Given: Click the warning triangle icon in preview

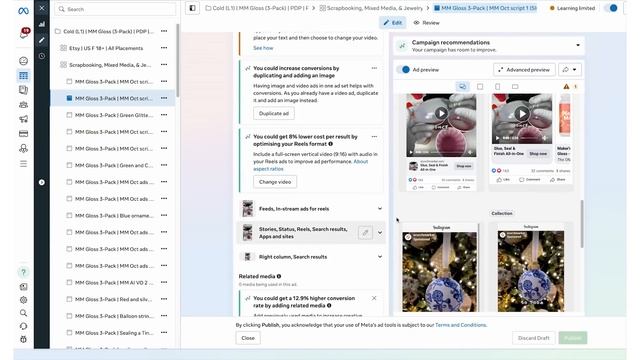Looking at the screenshot, I should point(566,87).
